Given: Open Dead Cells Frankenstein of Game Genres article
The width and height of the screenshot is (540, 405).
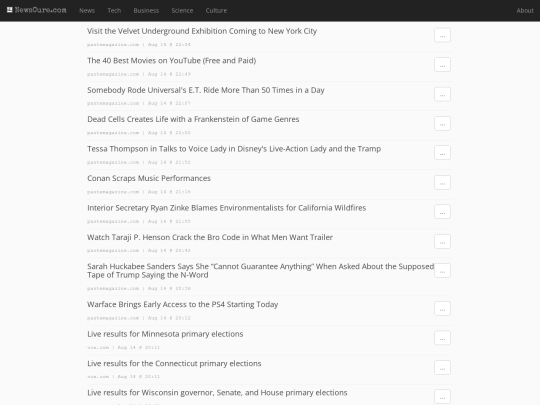Looking at the screenshot, I should [193, 119].
